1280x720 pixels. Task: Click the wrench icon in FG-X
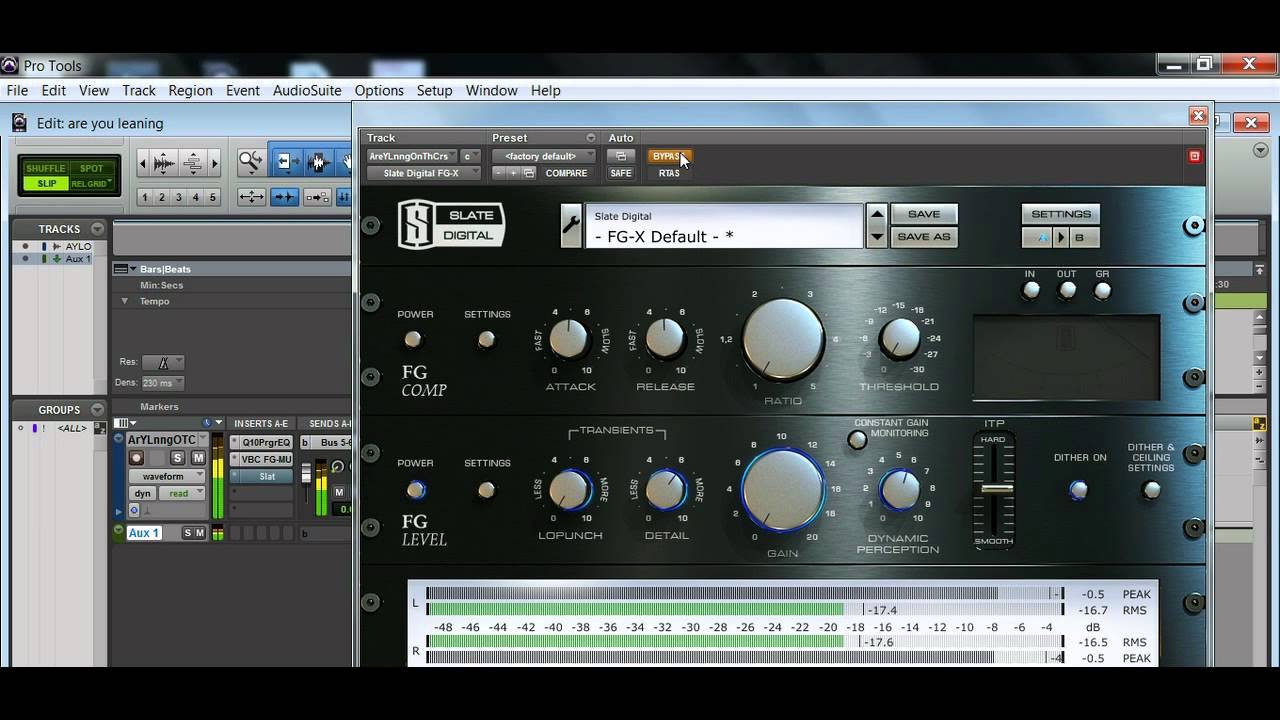point(571,225)
